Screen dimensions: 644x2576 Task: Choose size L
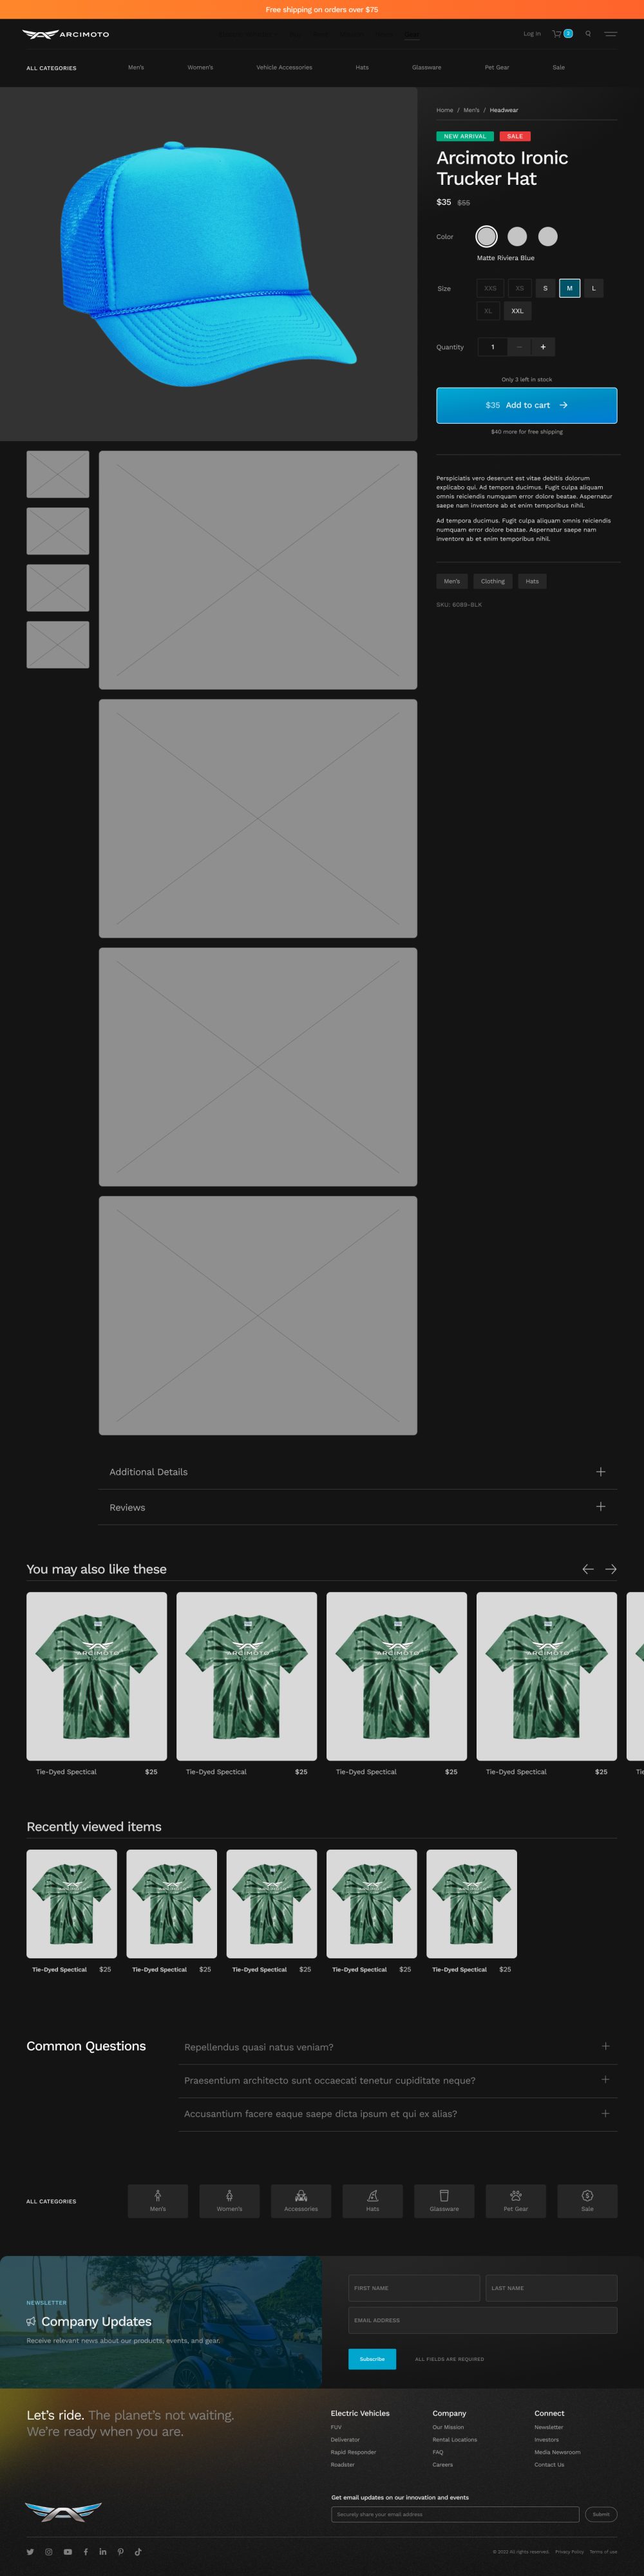[593, 288]
